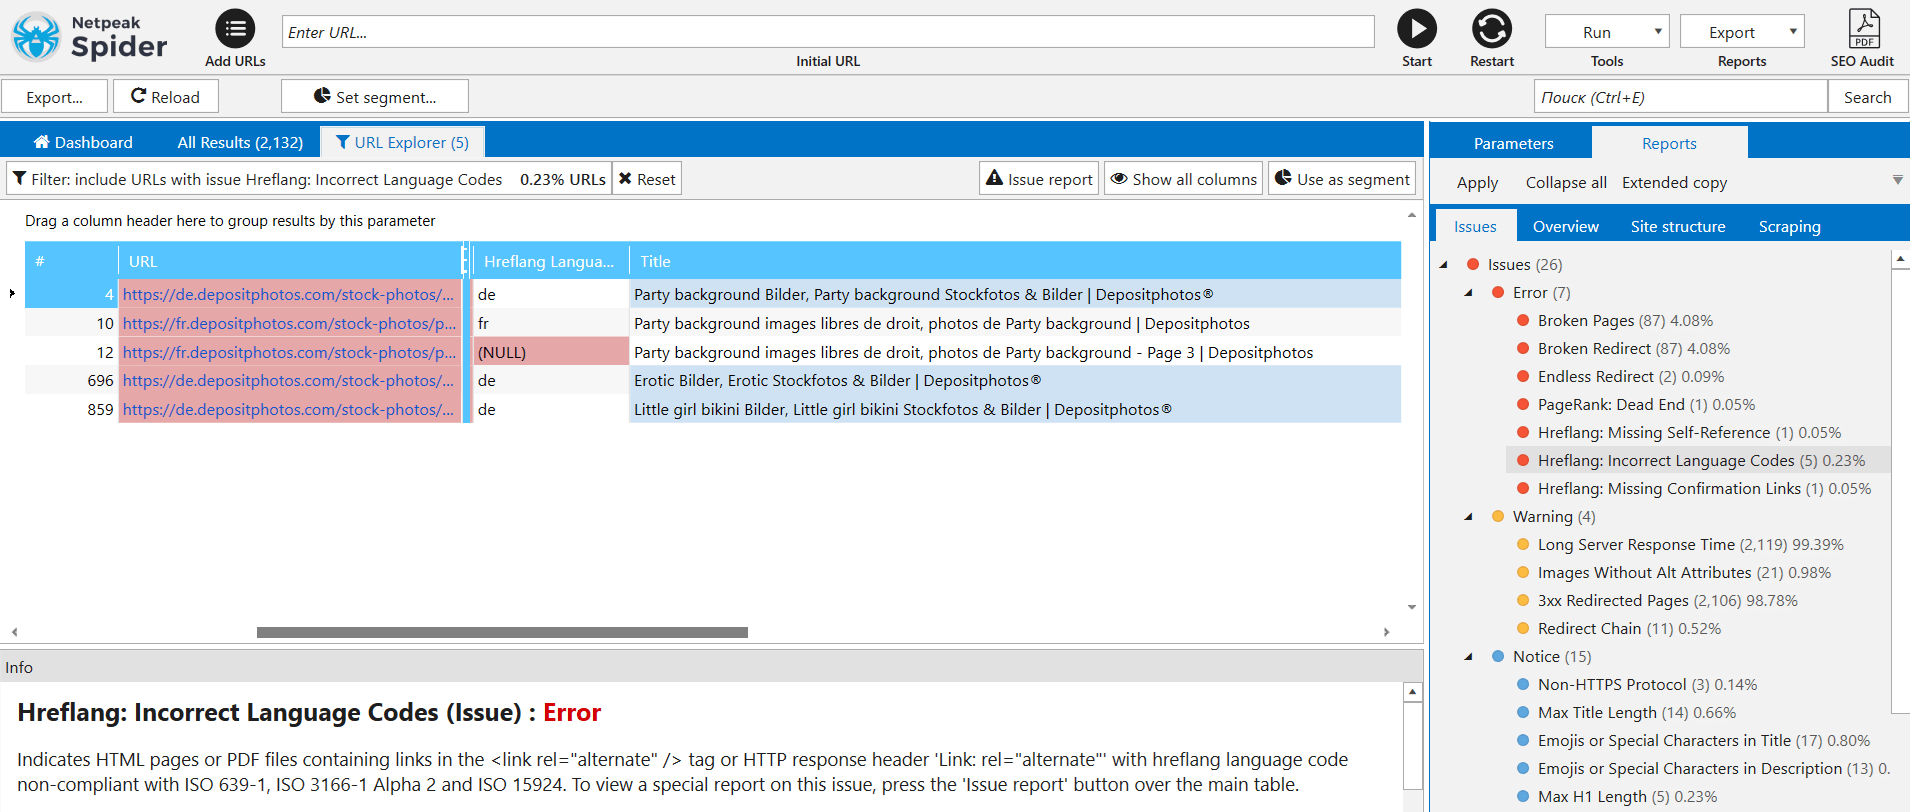
Task: Sort by the Hreflang Language column header
Action: 549,261
